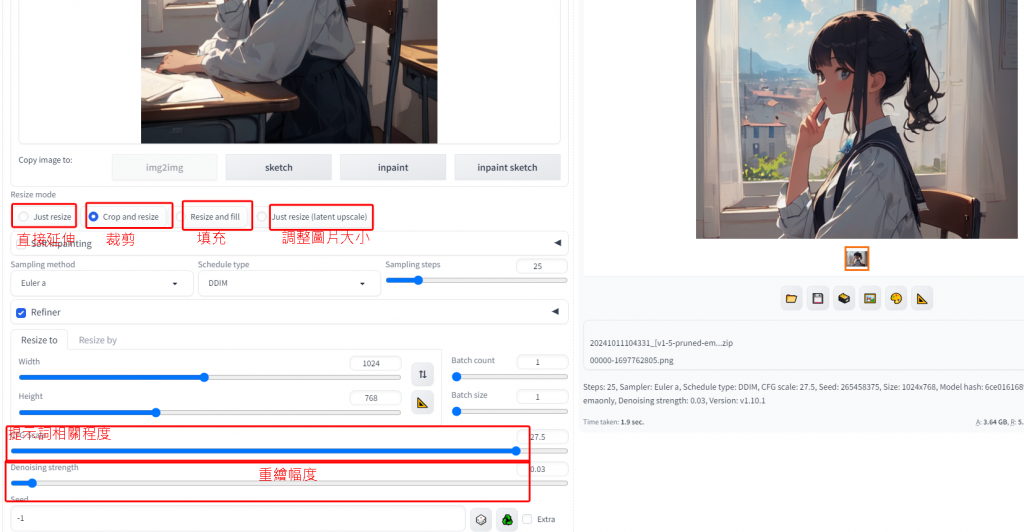Select the Resize and fill radio option
Image resolution: width=1024 pixels, height=532 pixels.
180,217
